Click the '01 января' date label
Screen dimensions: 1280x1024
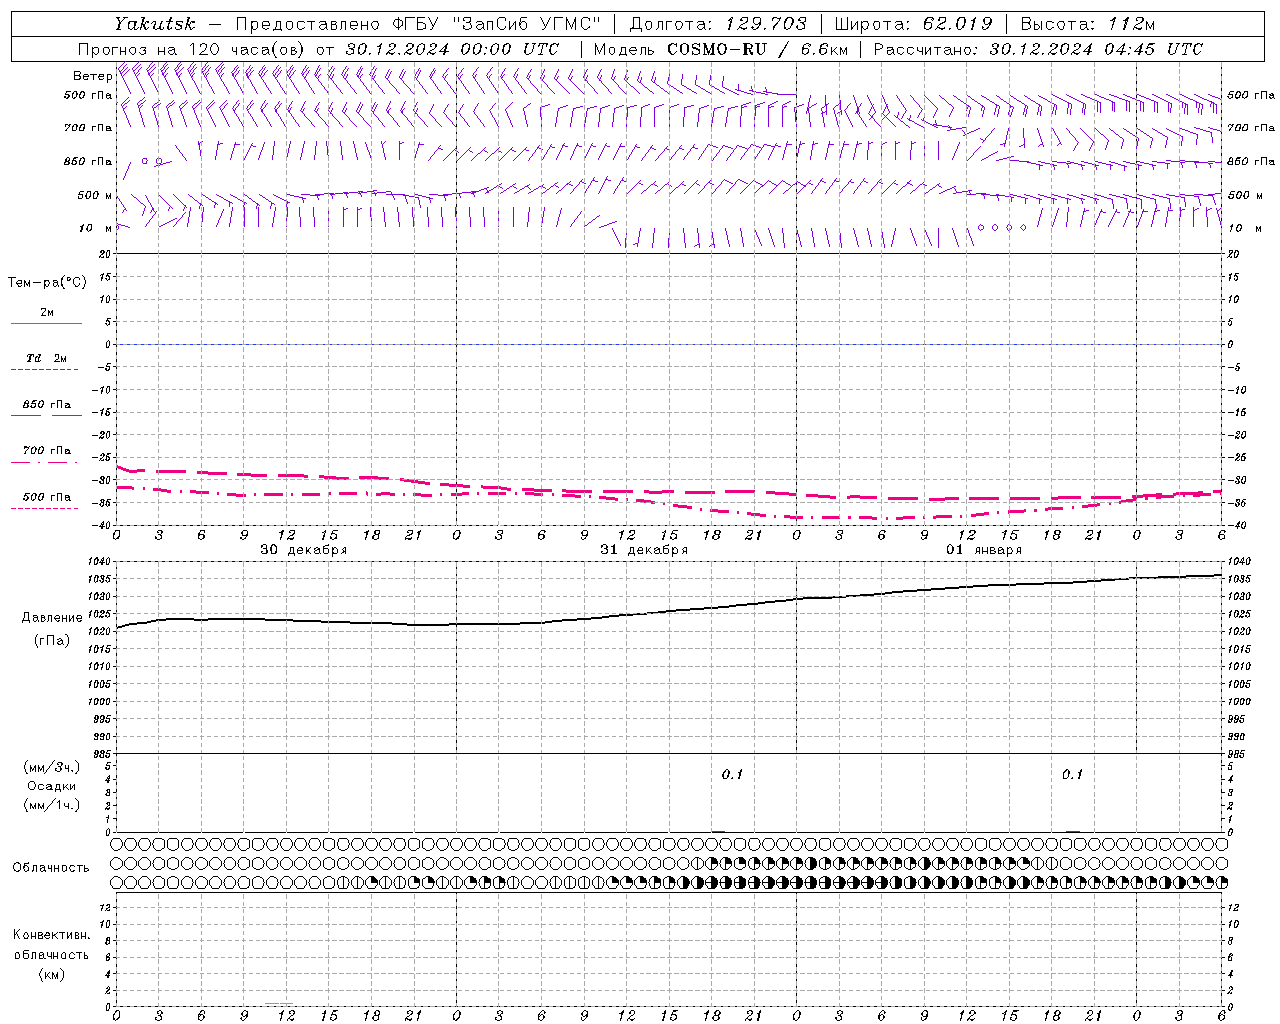[x=984, y=550]
